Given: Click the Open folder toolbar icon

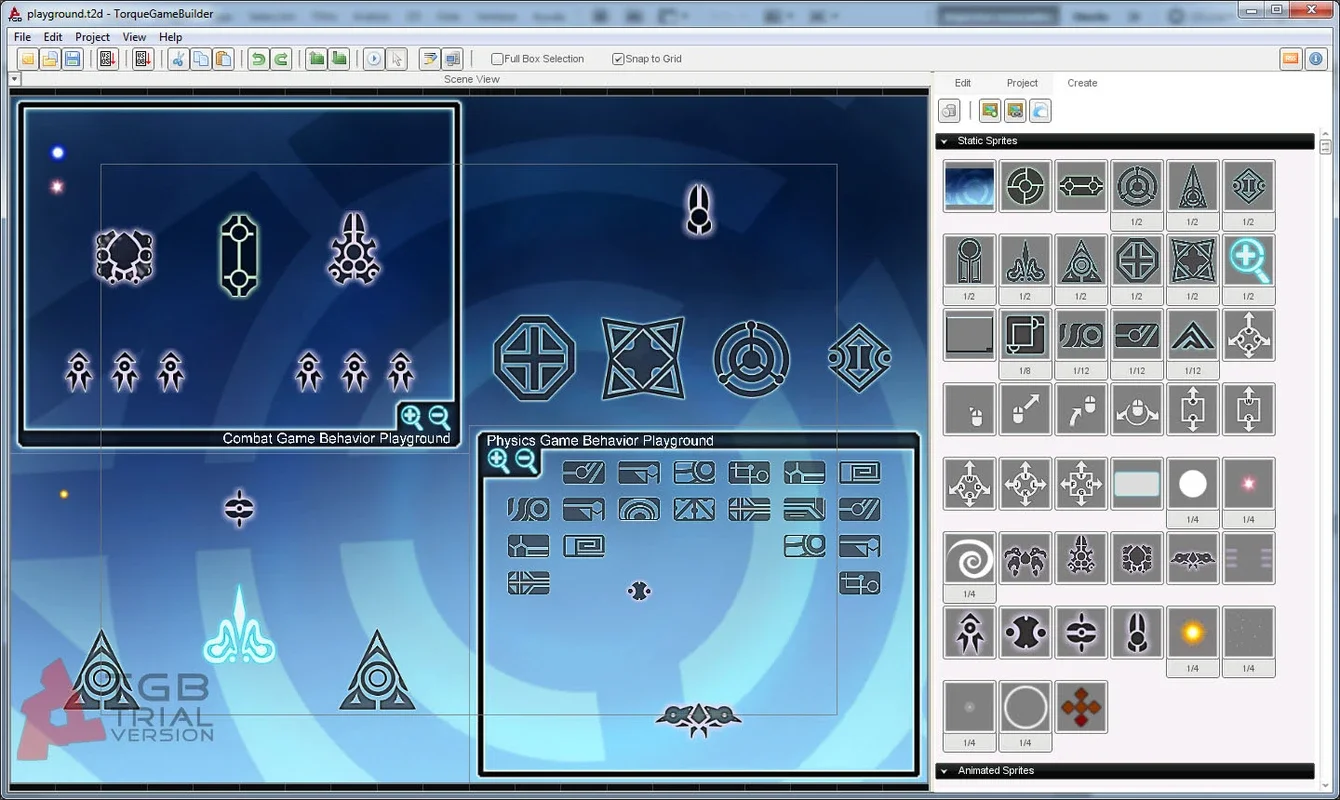Looking at the screenshot, I should click(50, 59).
